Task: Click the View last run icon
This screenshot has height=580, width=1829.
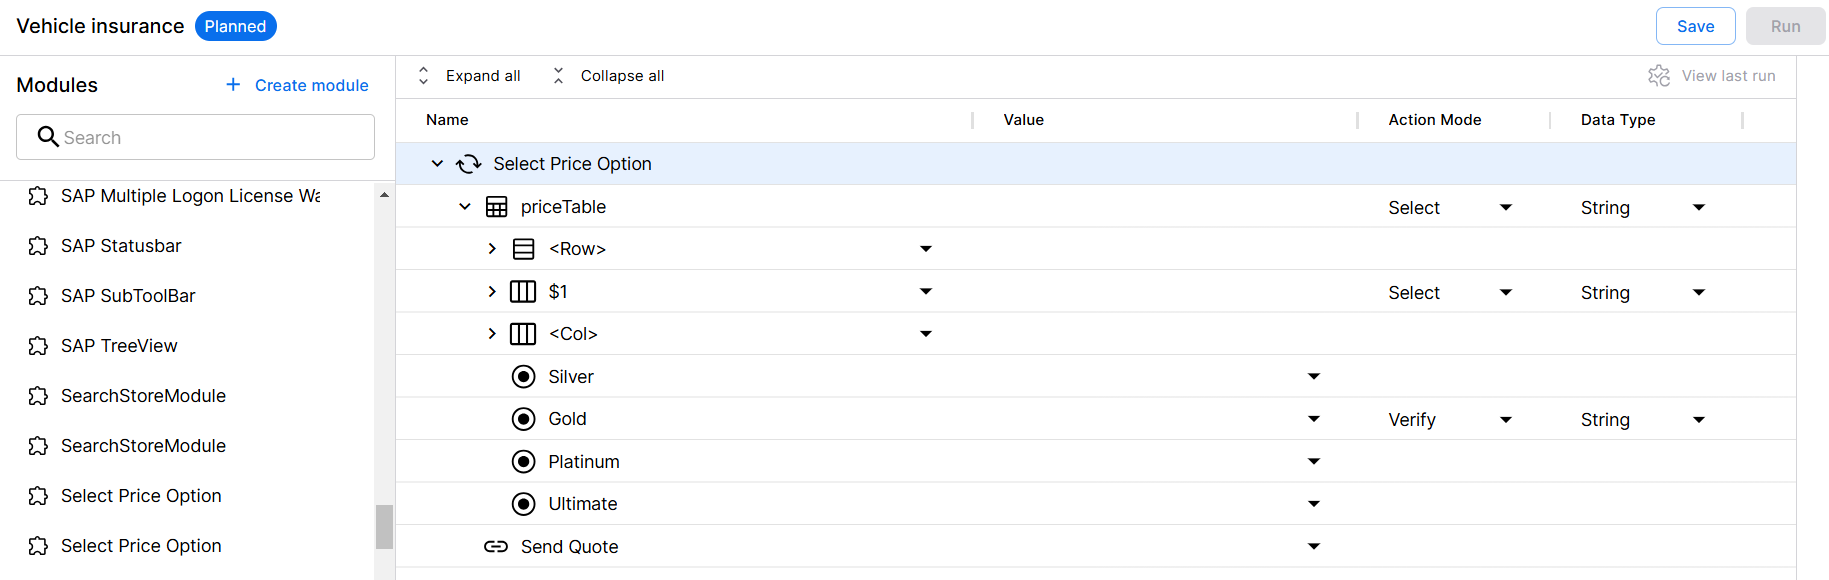Action: (x=1659, y=76)
